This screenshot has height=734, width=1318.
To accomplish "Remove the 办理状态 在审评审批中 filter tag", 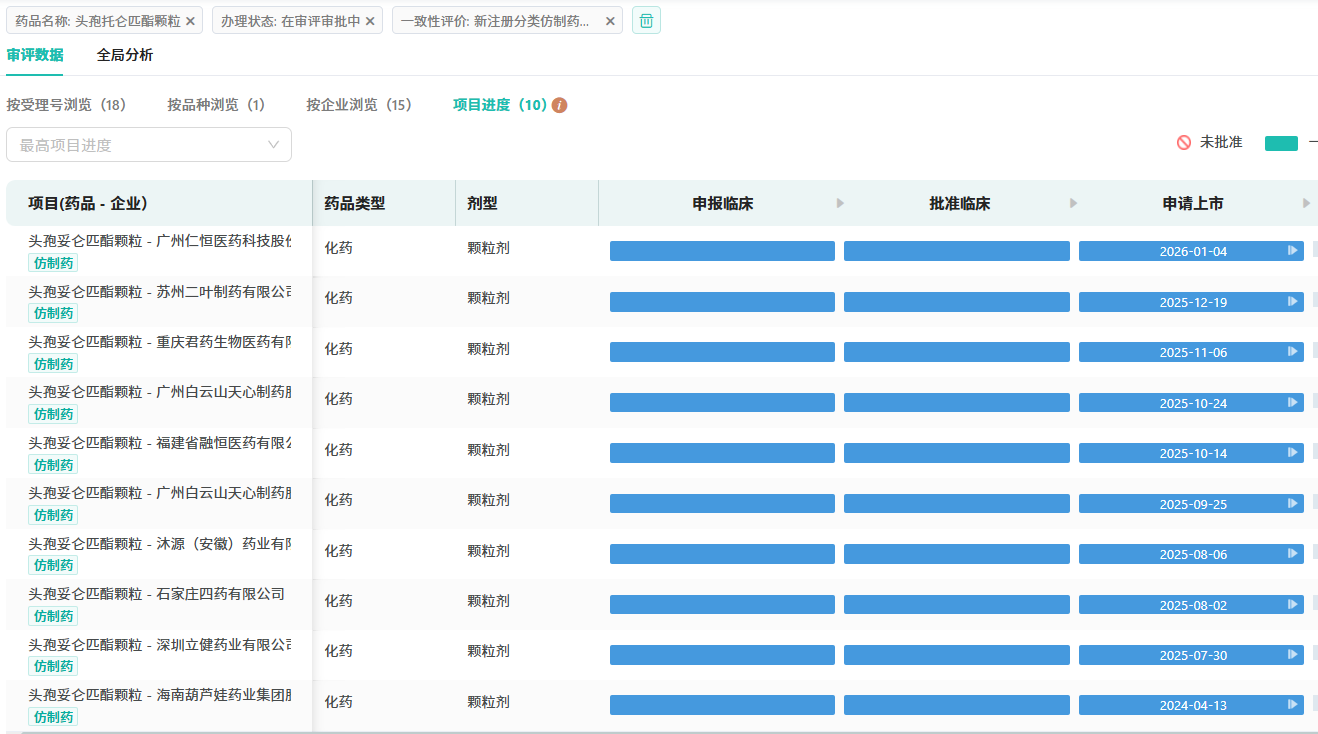I will click(370, 21).
